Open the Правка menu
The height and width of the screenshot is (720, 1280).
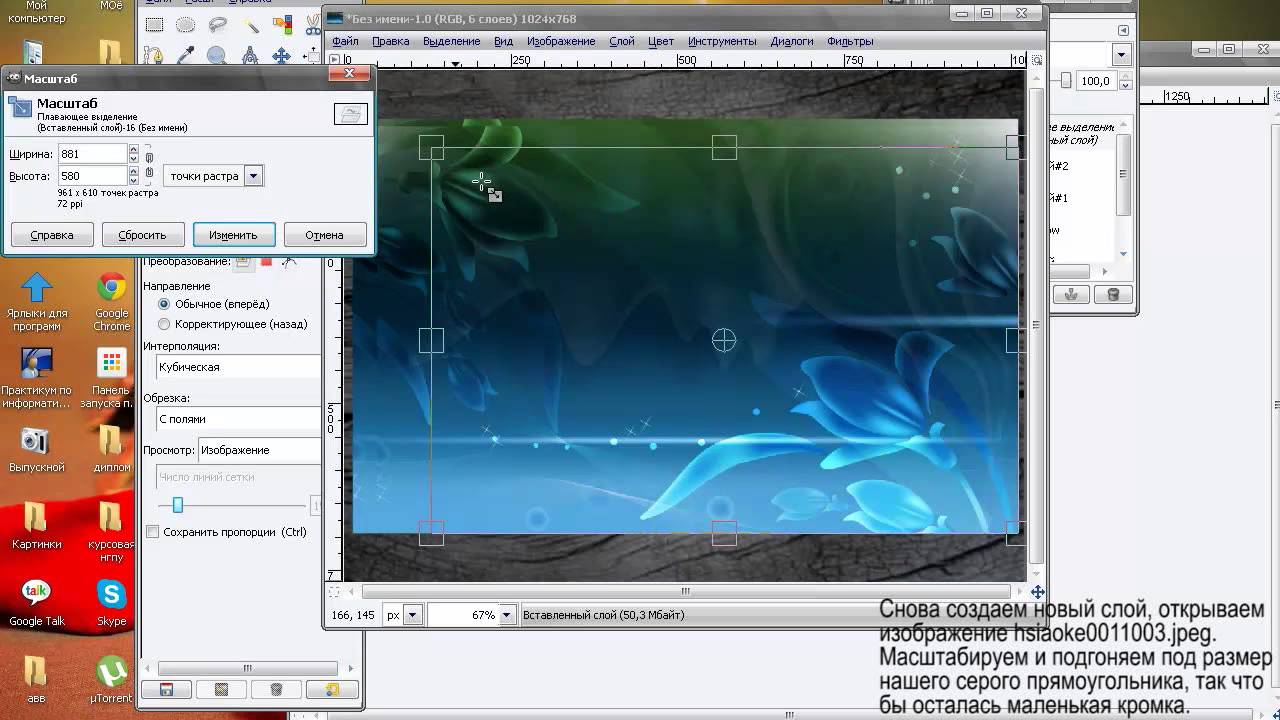[x=391, y=41]
